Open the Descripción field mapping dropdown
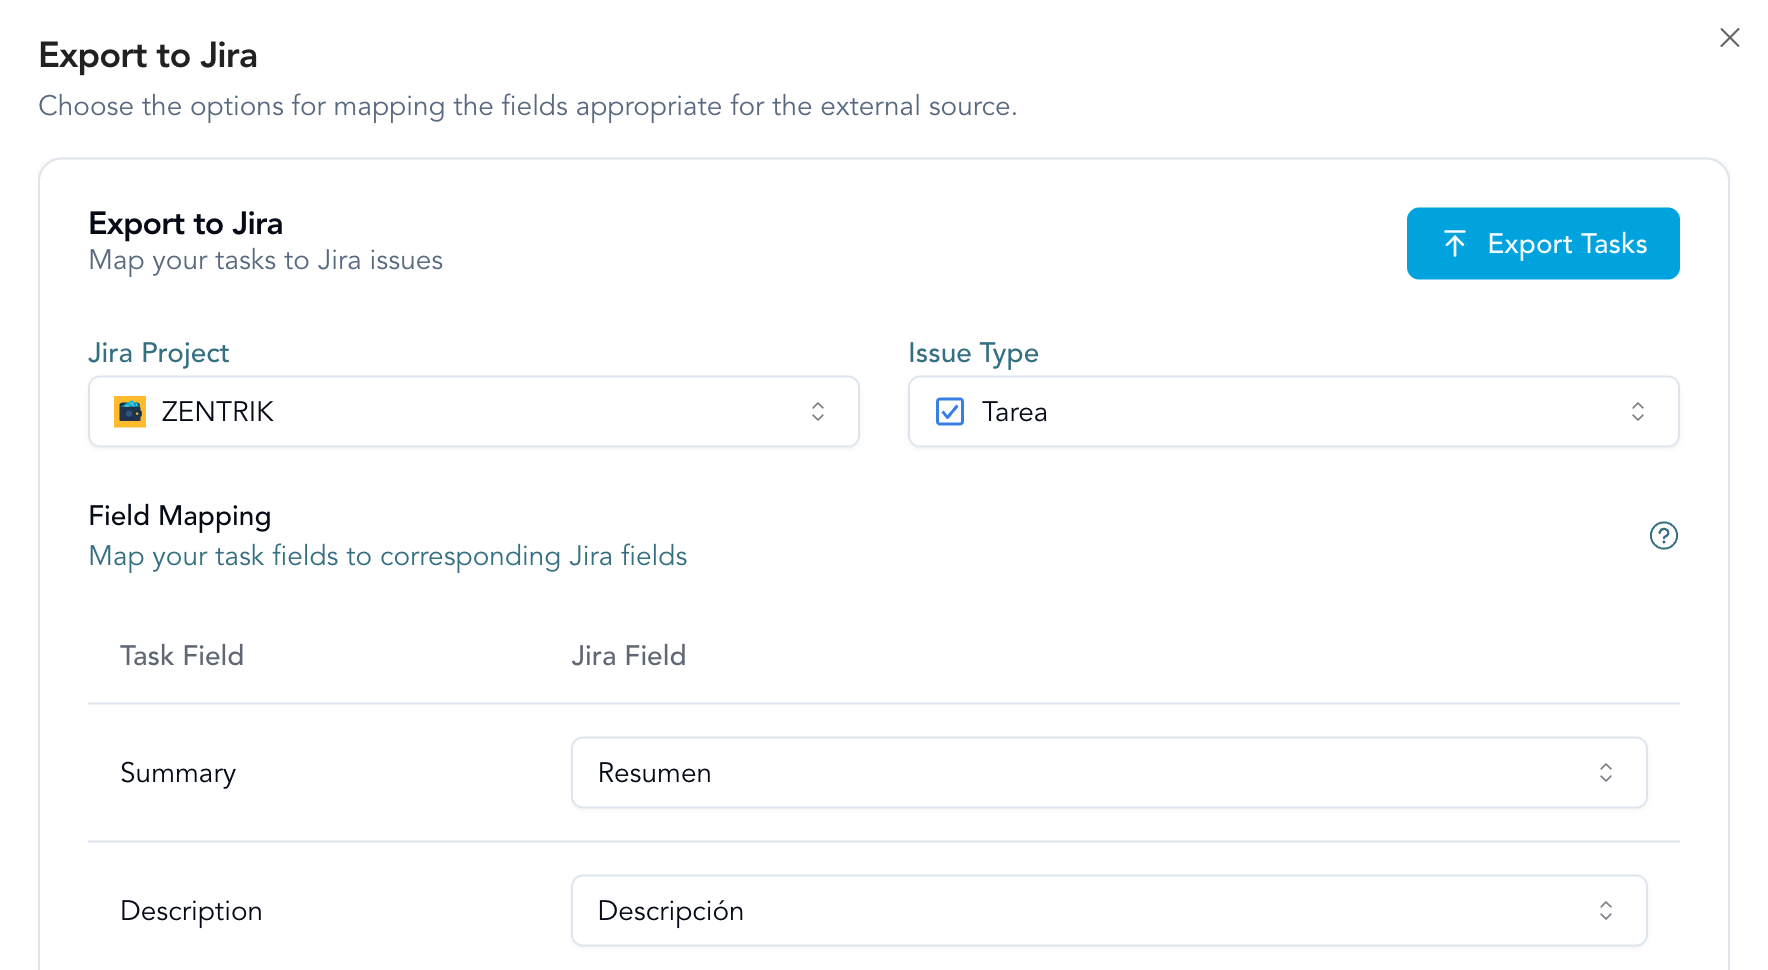 tap(1108, 910)
